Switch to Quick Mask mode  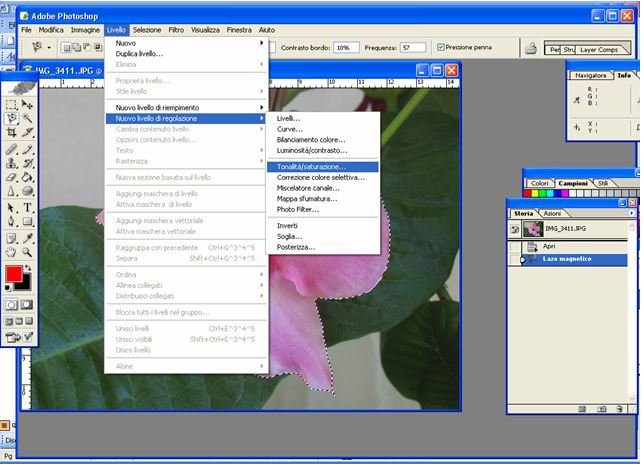click(x=27, y=304)
